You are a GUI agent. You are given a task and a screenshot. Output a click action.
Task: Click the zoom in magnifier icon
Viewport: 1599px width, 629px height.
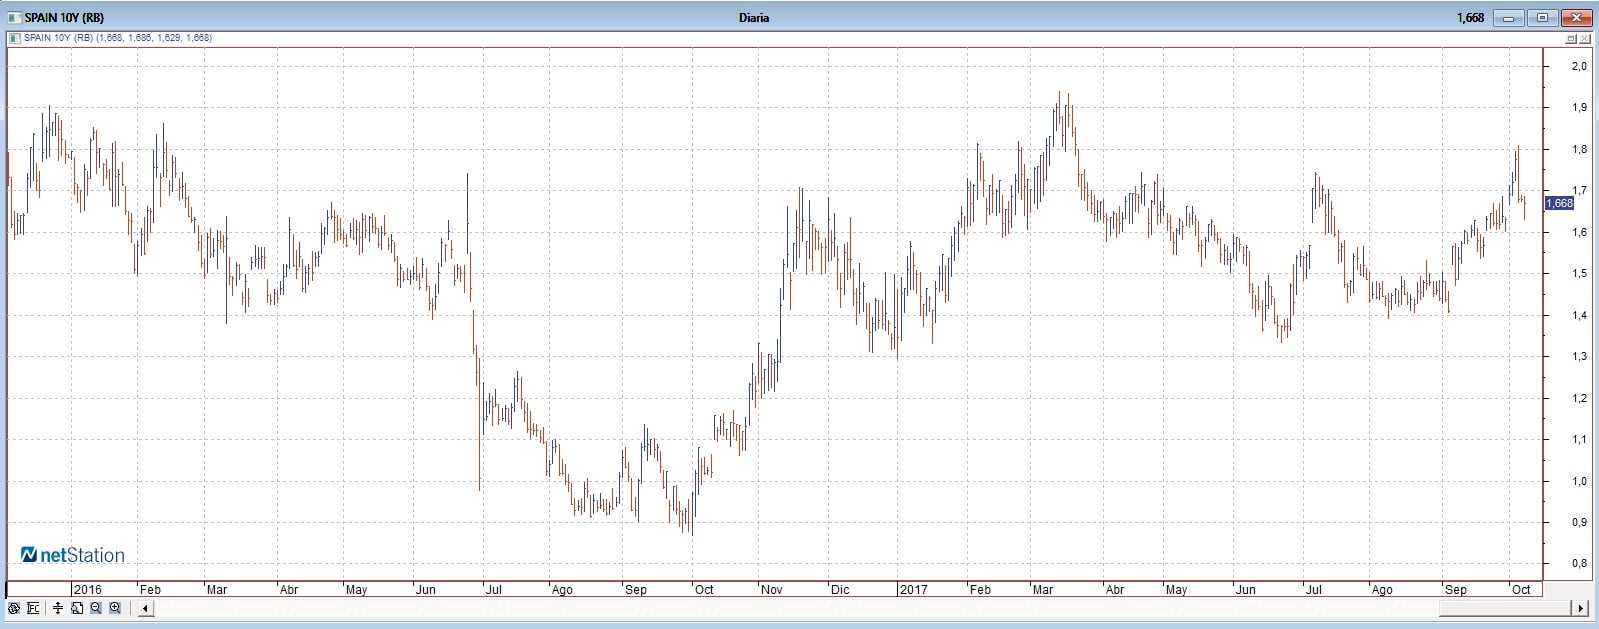[115, 608]
